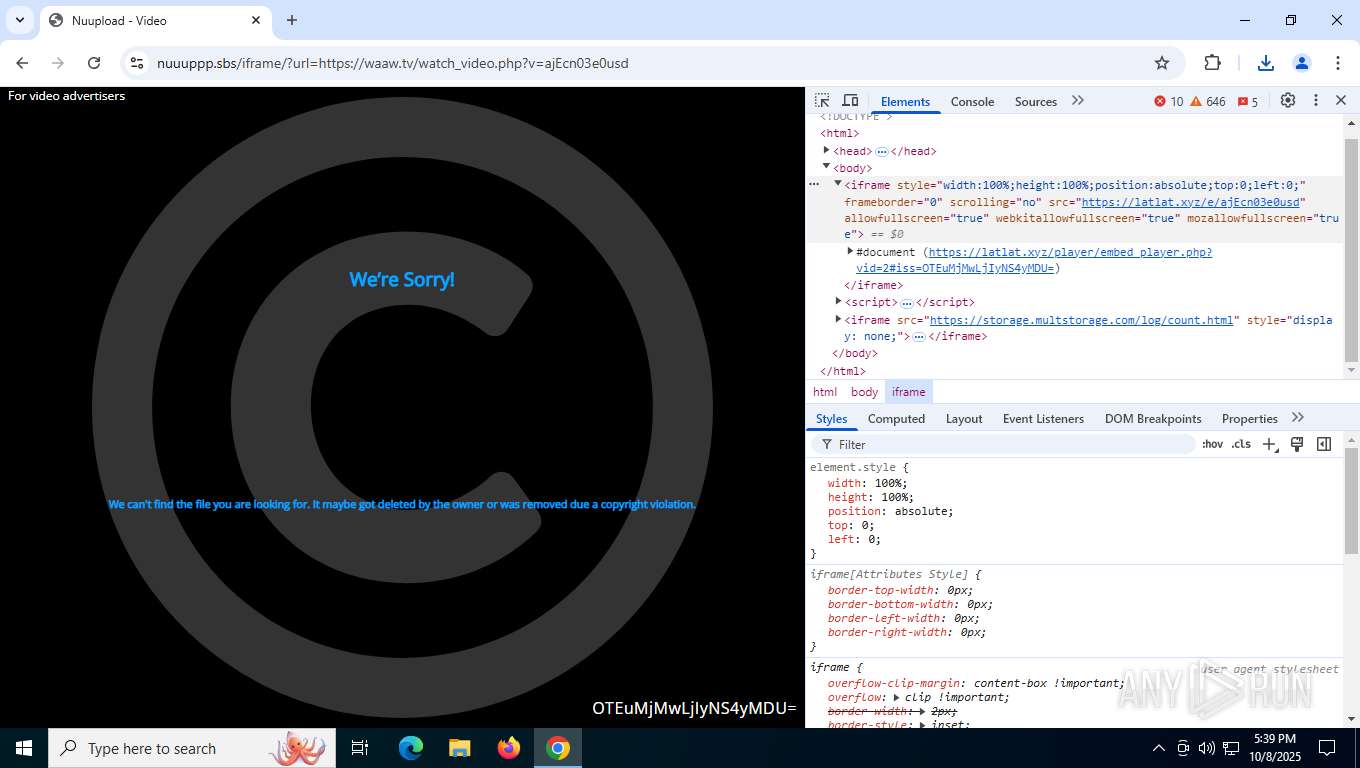
Task: Open a new browser tab
Action: (292, 20)
